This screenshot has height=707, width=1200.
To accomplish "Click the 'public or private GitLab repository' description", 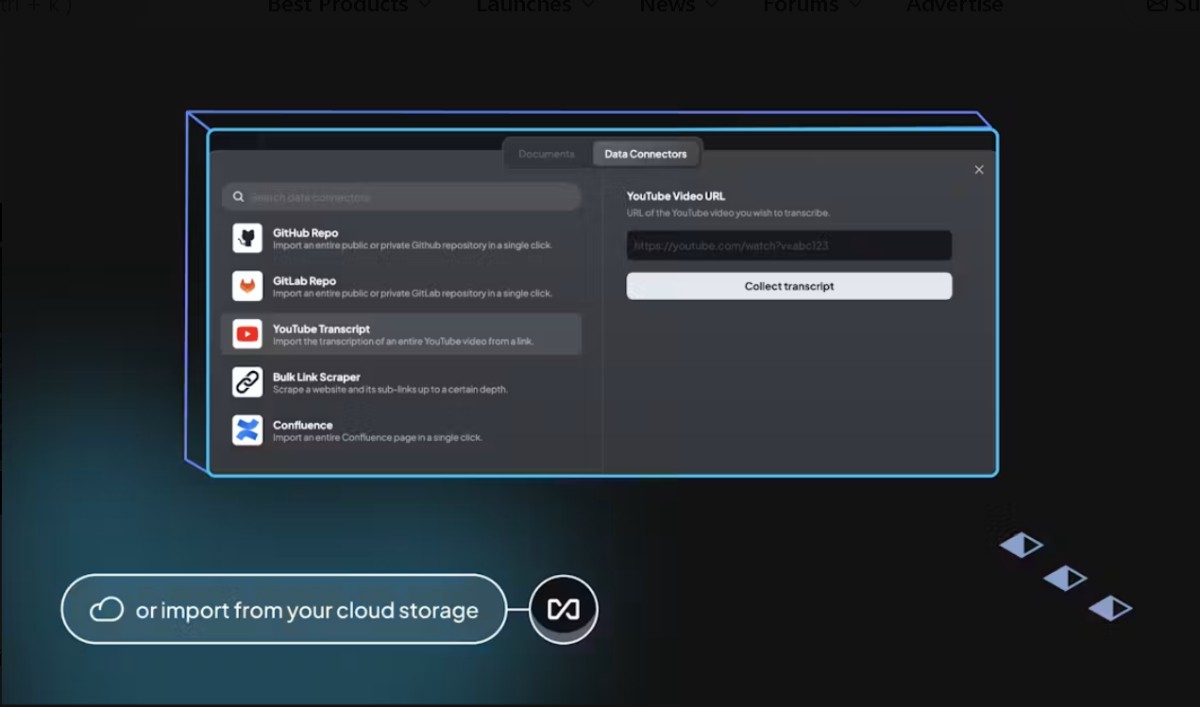I will tap(412, 293).
